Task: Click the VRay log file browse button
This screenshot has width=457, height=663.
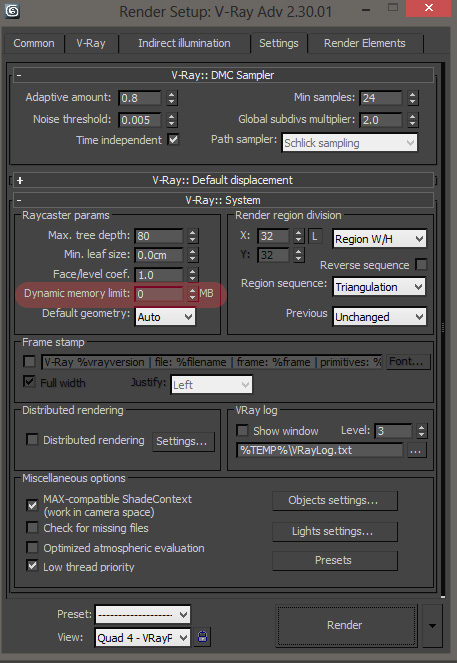Action: [416, 451]
